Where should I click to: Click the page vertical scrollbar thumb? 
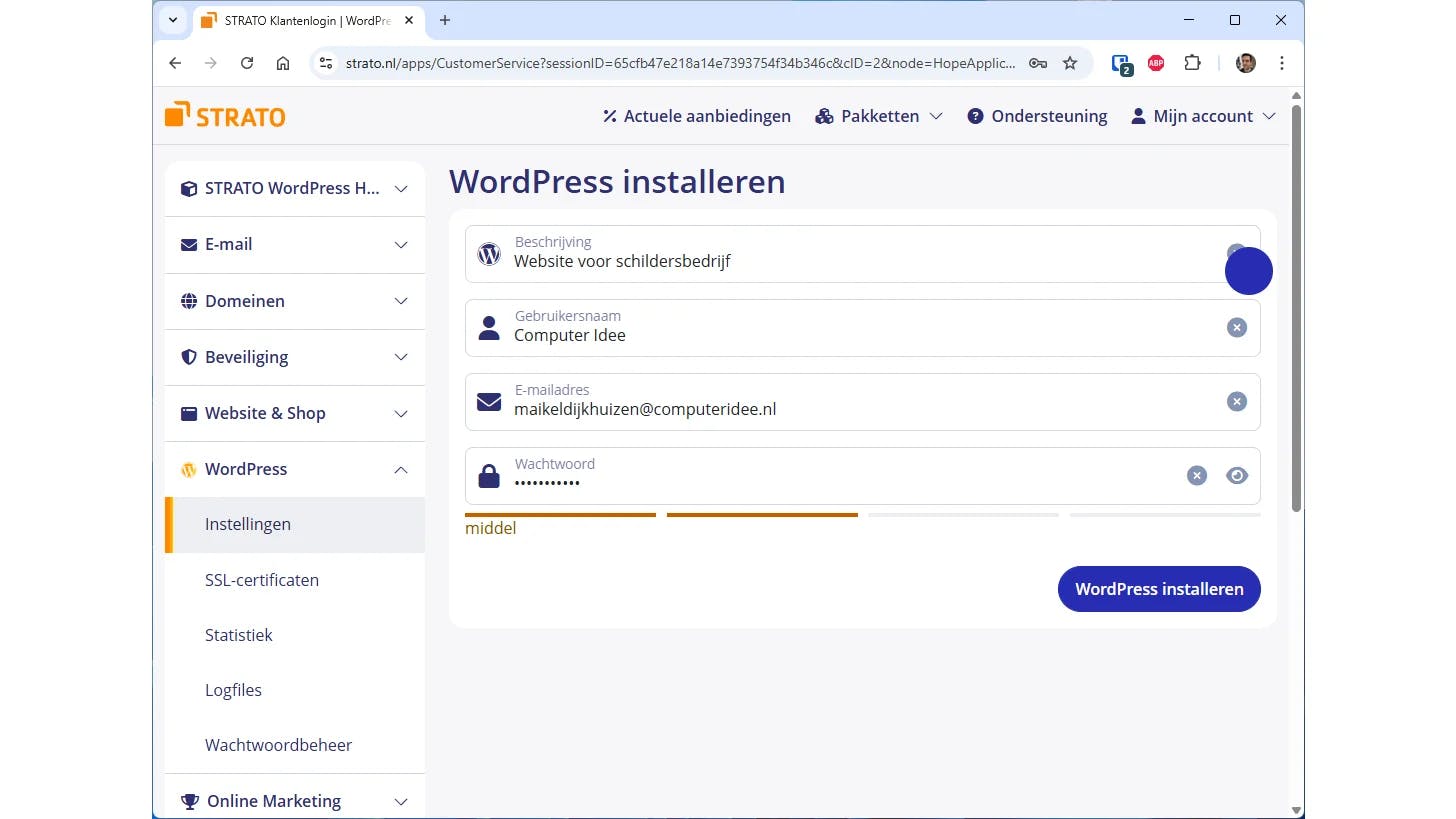pyautogui.click(x=1297, y=308)
